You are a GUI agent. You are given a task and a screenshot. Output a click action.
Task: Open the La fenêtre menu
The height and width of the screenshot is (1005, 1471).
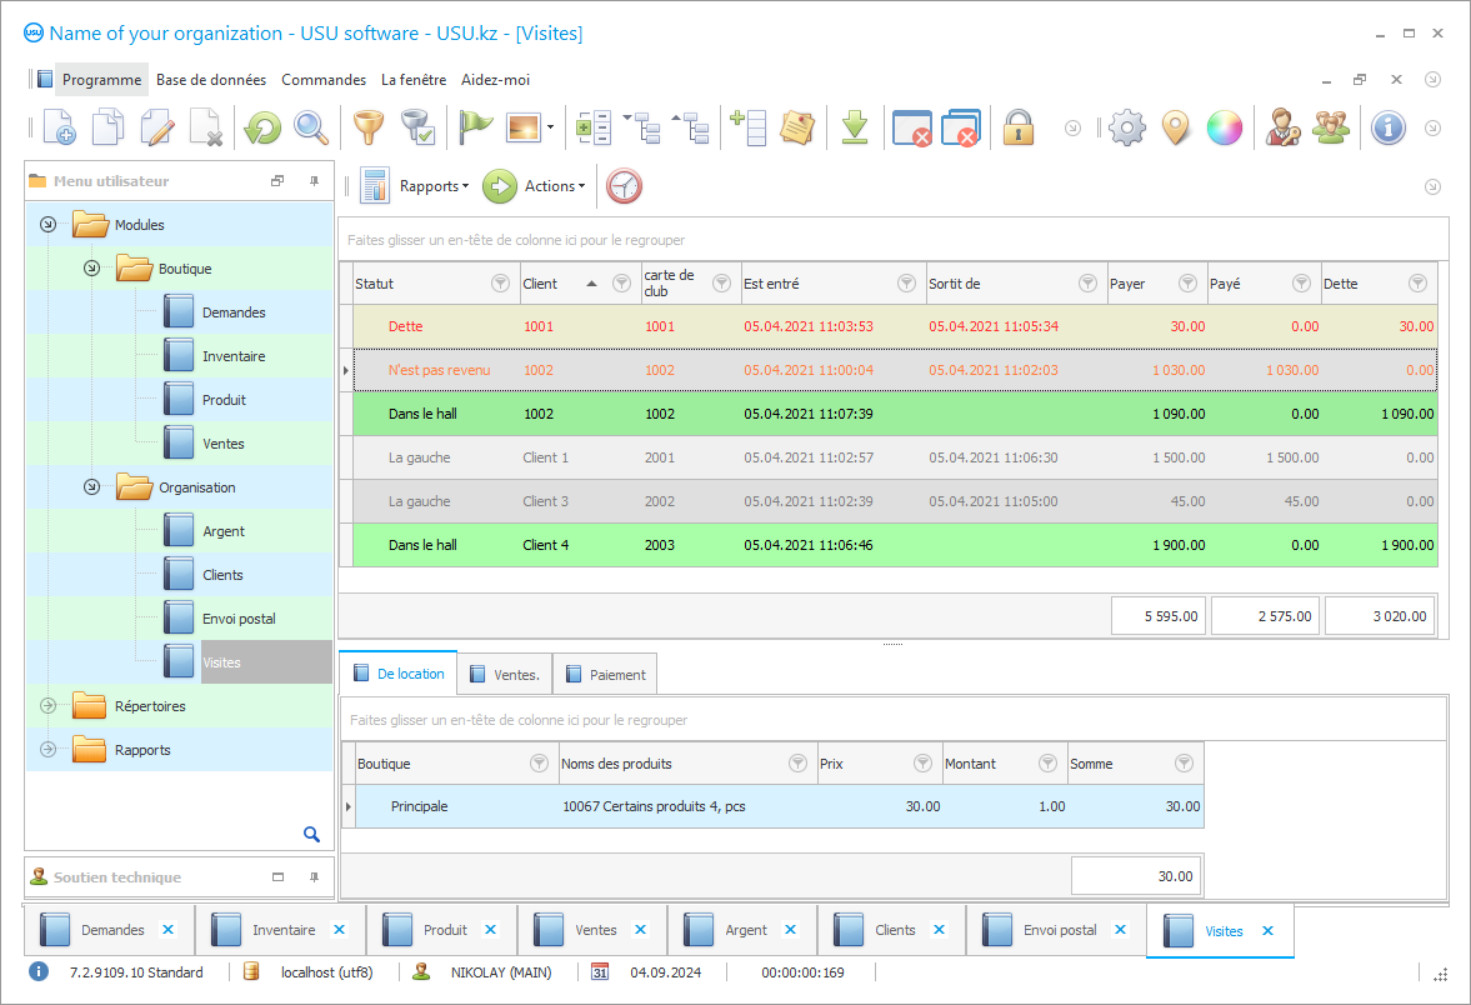(x=413, y=80)
